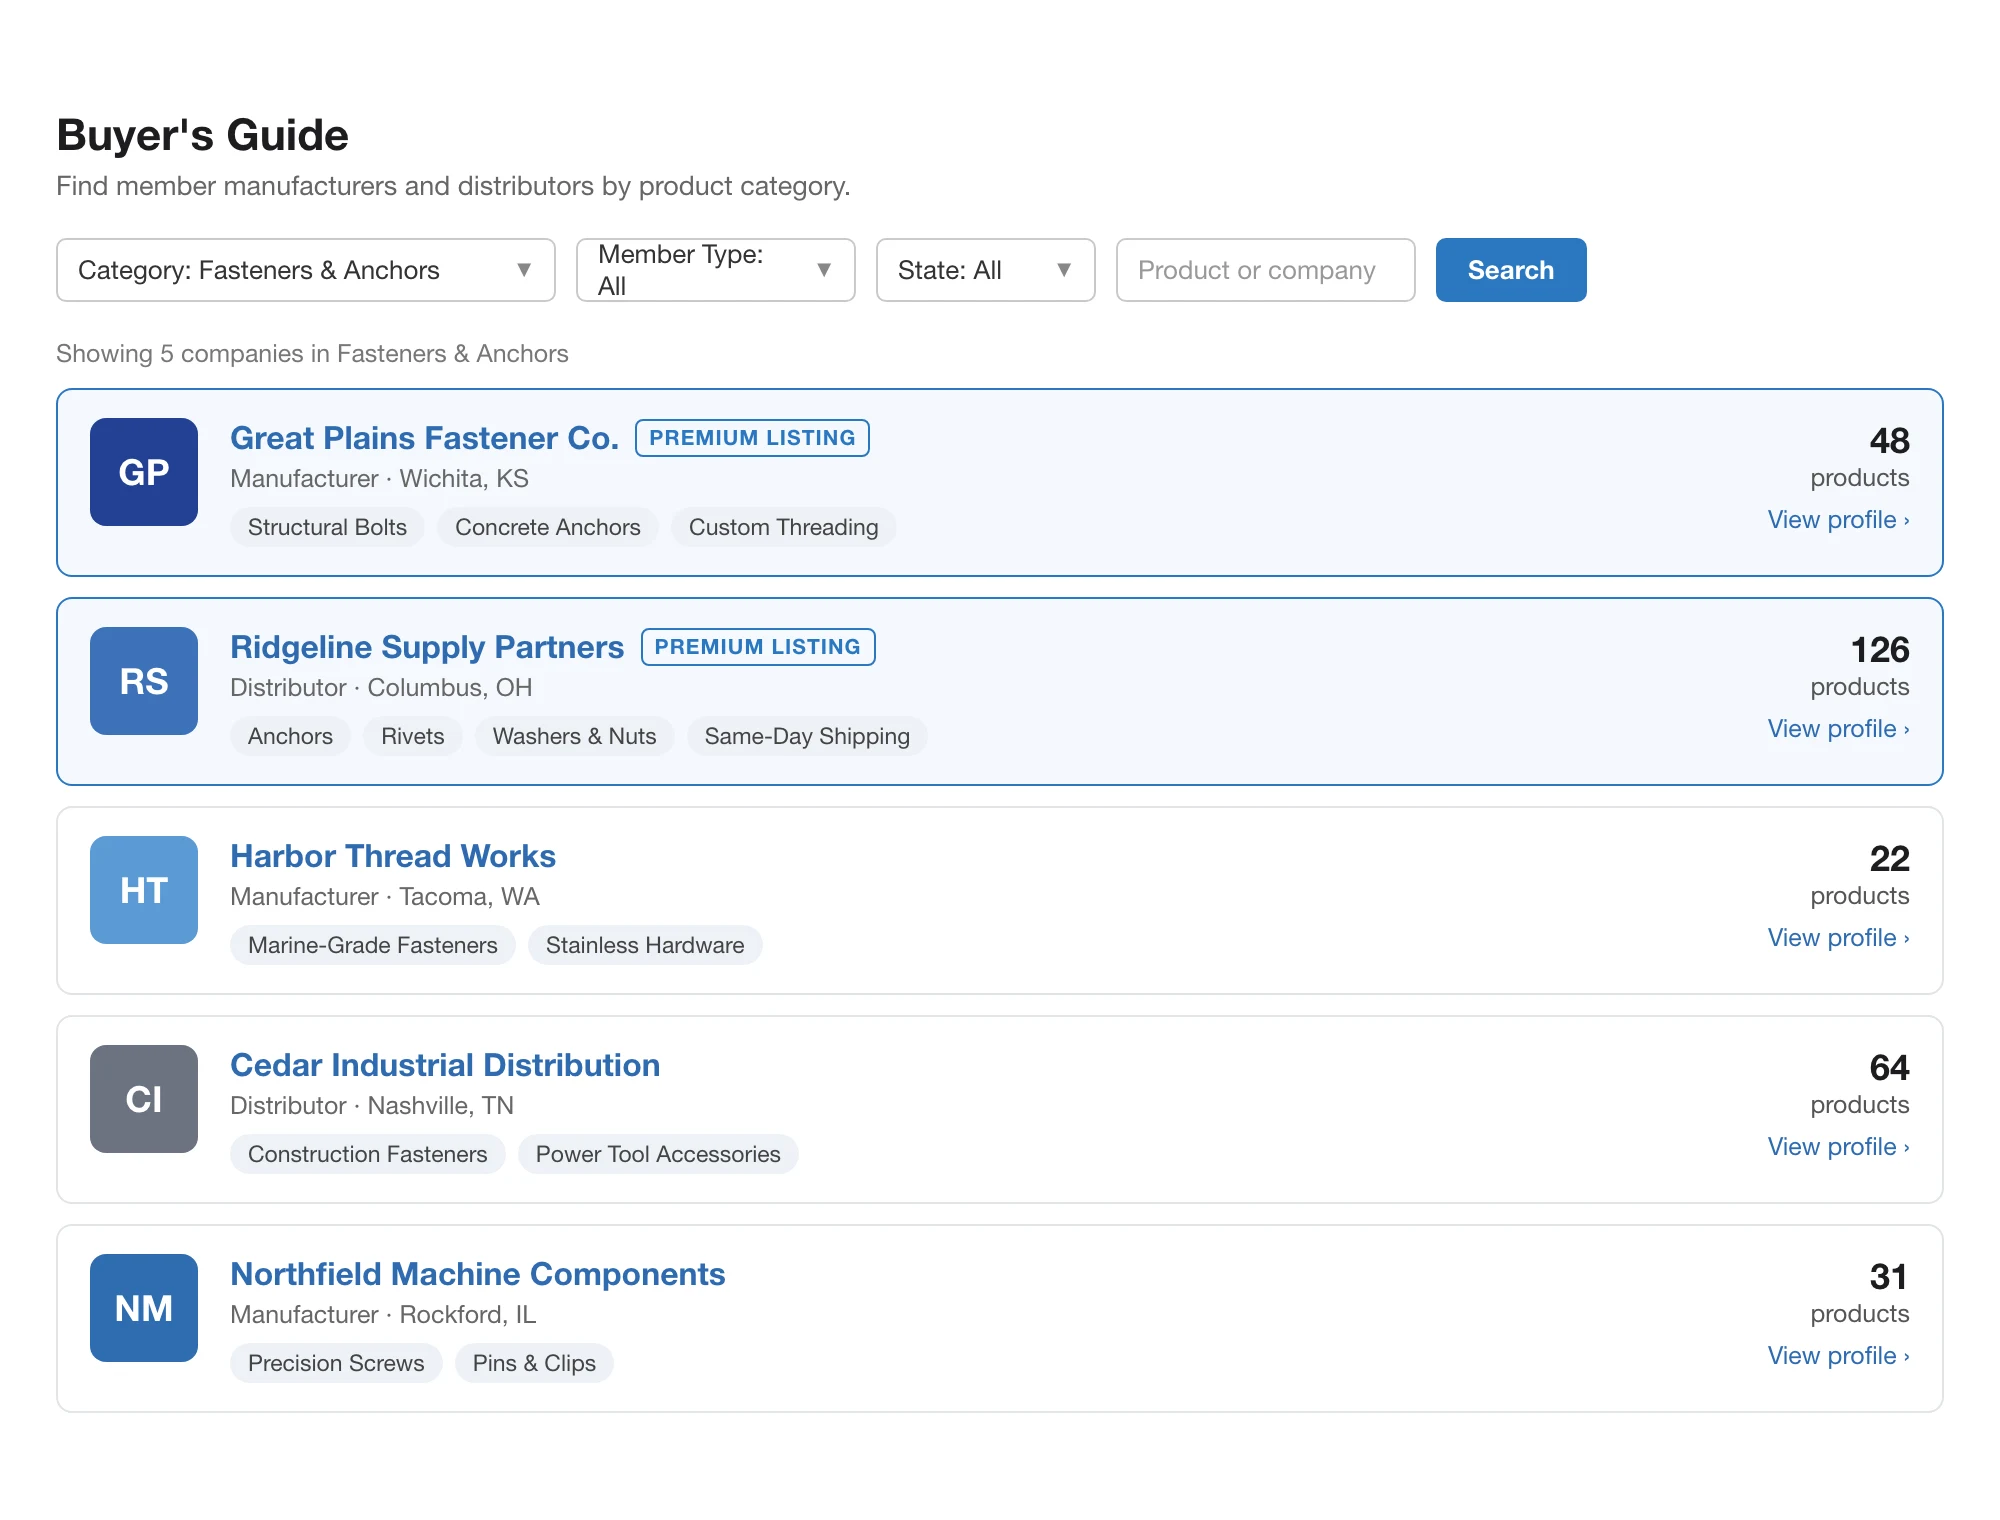Select the Concrete Anchors tag
Viewport: 2000px width, 1520px height.
[548, 527]
